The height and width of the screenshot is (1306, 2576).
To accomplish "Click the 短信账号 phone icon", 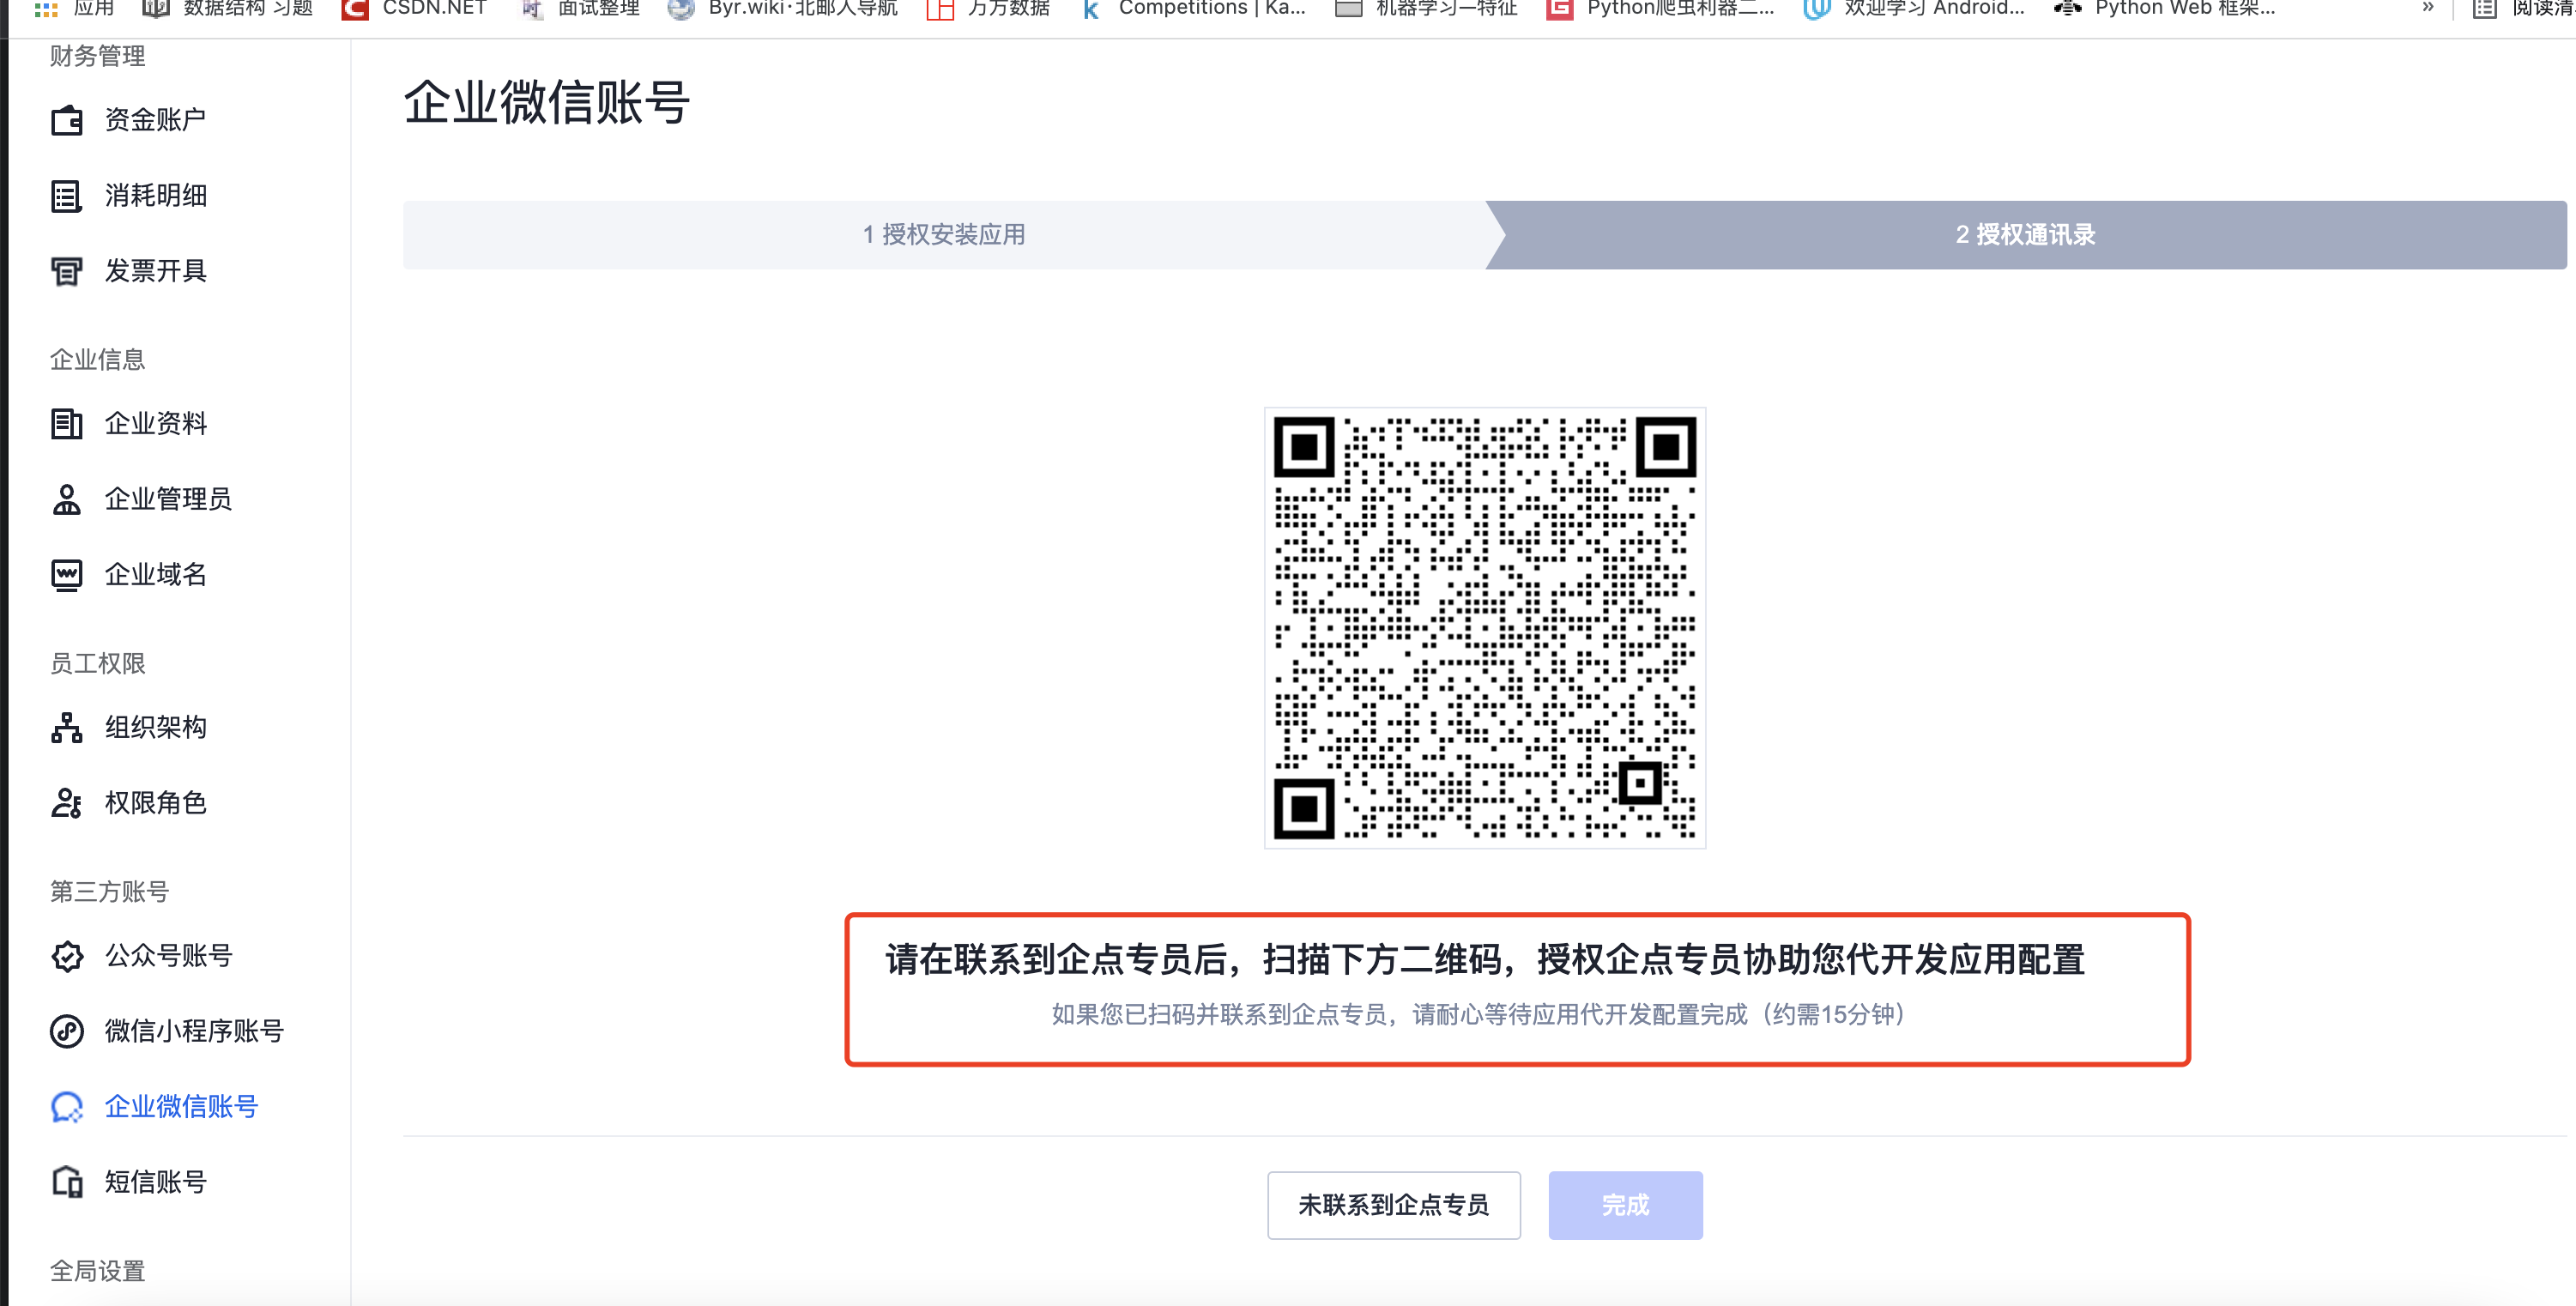I will [x=67, y=1182].
